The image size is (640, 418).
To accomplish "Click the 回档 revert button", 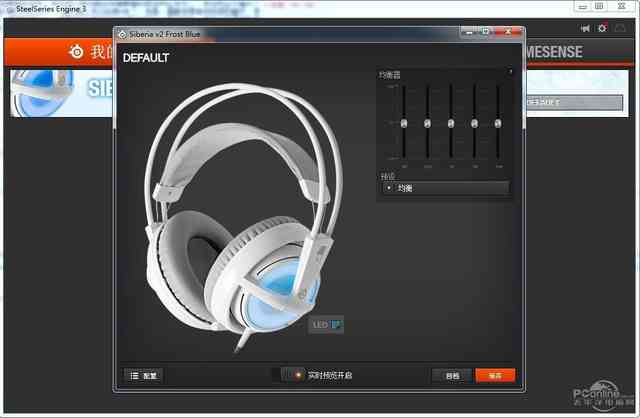I will (x=452, y=375).
